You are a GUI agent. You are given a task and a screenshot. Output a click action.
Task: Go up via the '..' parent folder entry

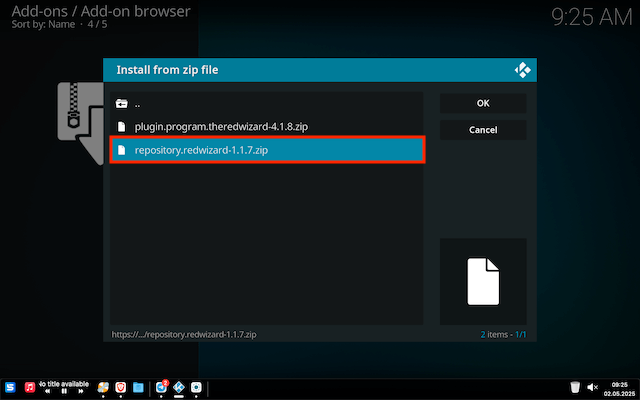[267, 104]
